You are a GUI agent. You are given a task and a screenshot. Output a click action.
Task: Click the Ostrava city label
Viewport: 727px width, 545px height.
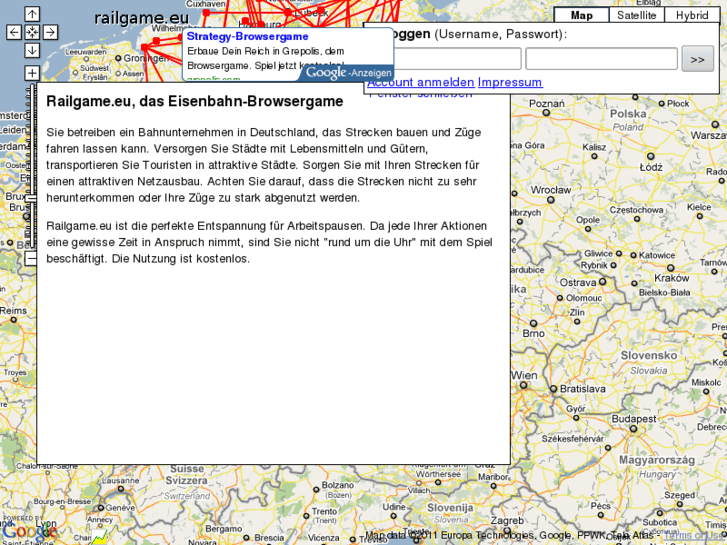point(578,282)
